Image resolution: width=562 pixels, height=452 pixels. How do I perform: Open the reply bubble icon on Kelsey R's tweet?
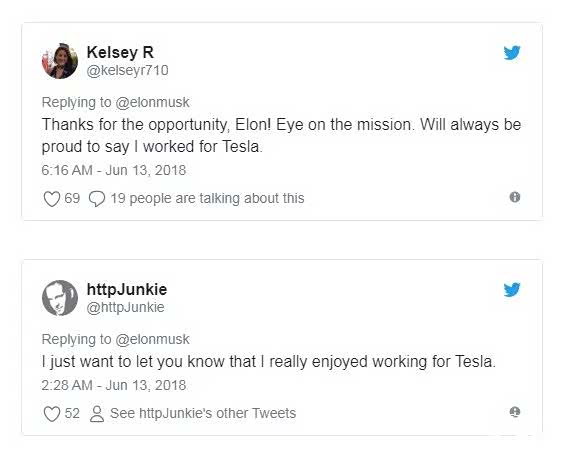tap(97, 199)
